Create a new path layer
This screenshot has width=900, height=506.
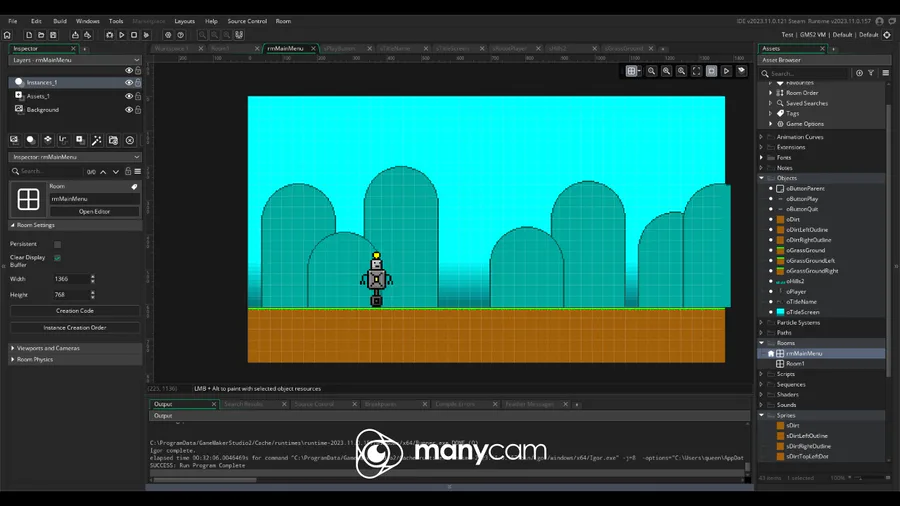pyautogui.click(x=64, y=140)
